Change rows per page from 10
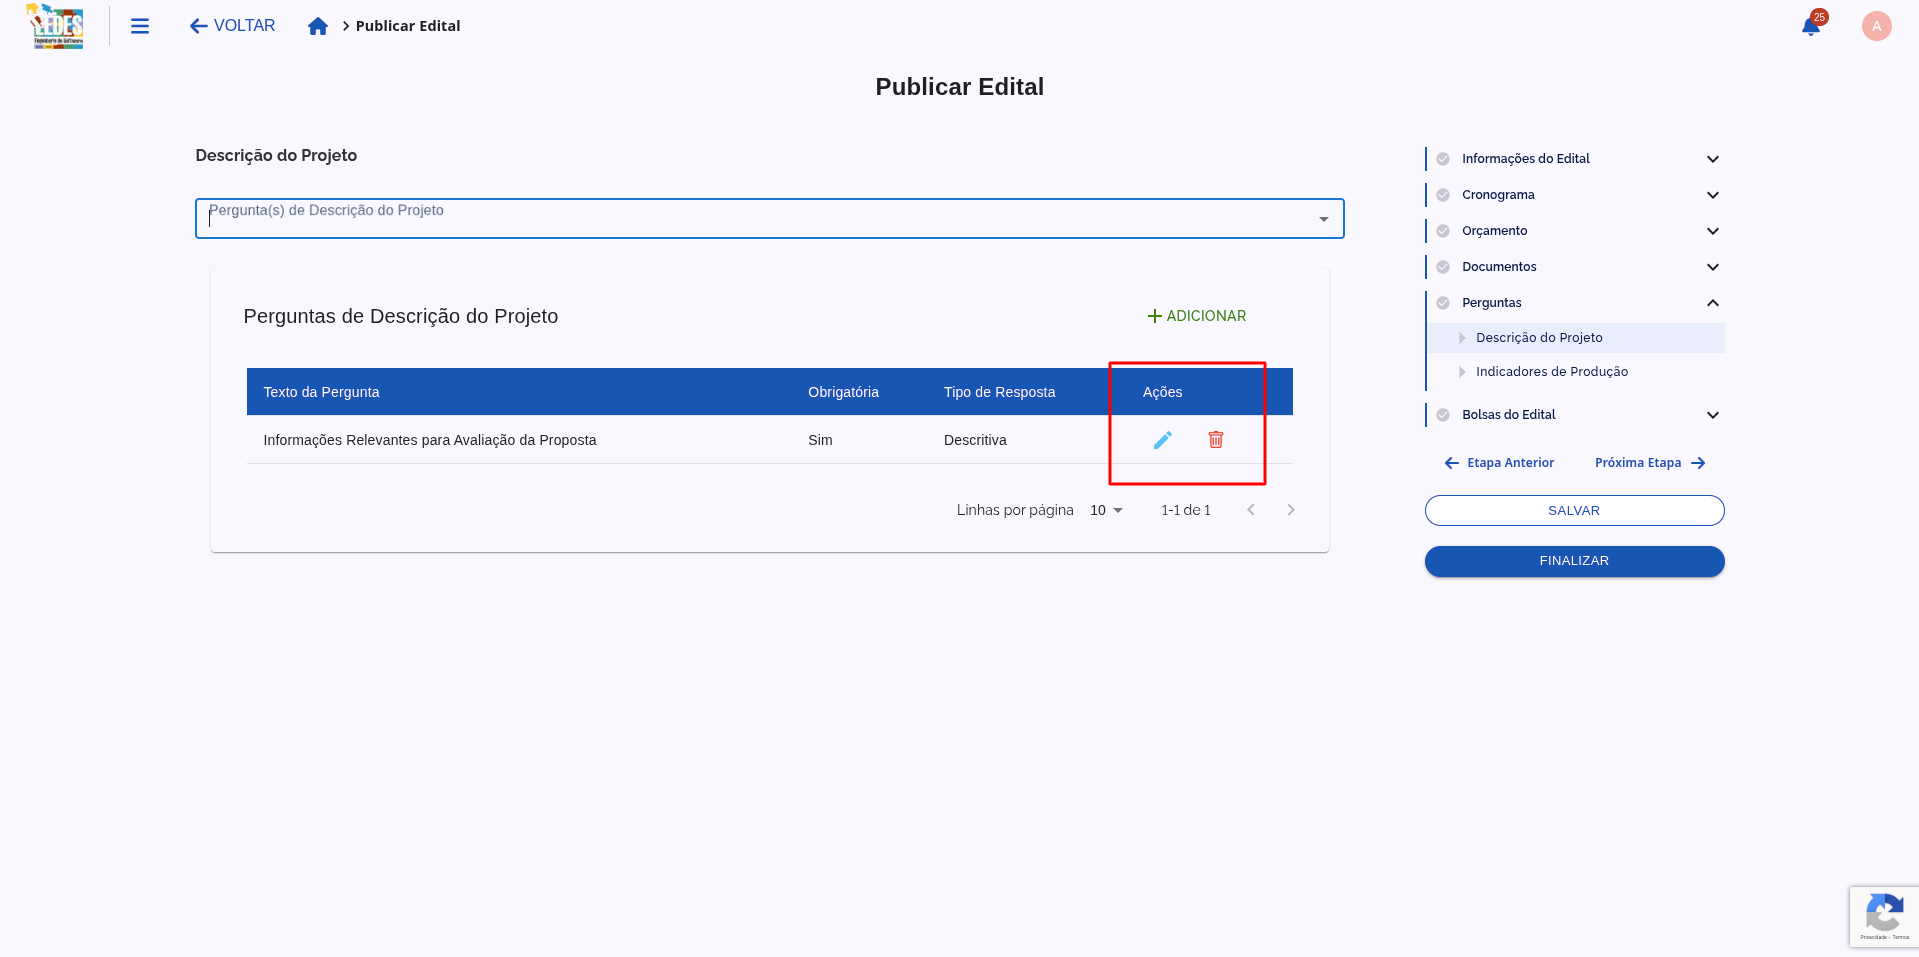The height and width of the screenshot is (957, 1919). pyautogui.click(x=1105, y=510)
